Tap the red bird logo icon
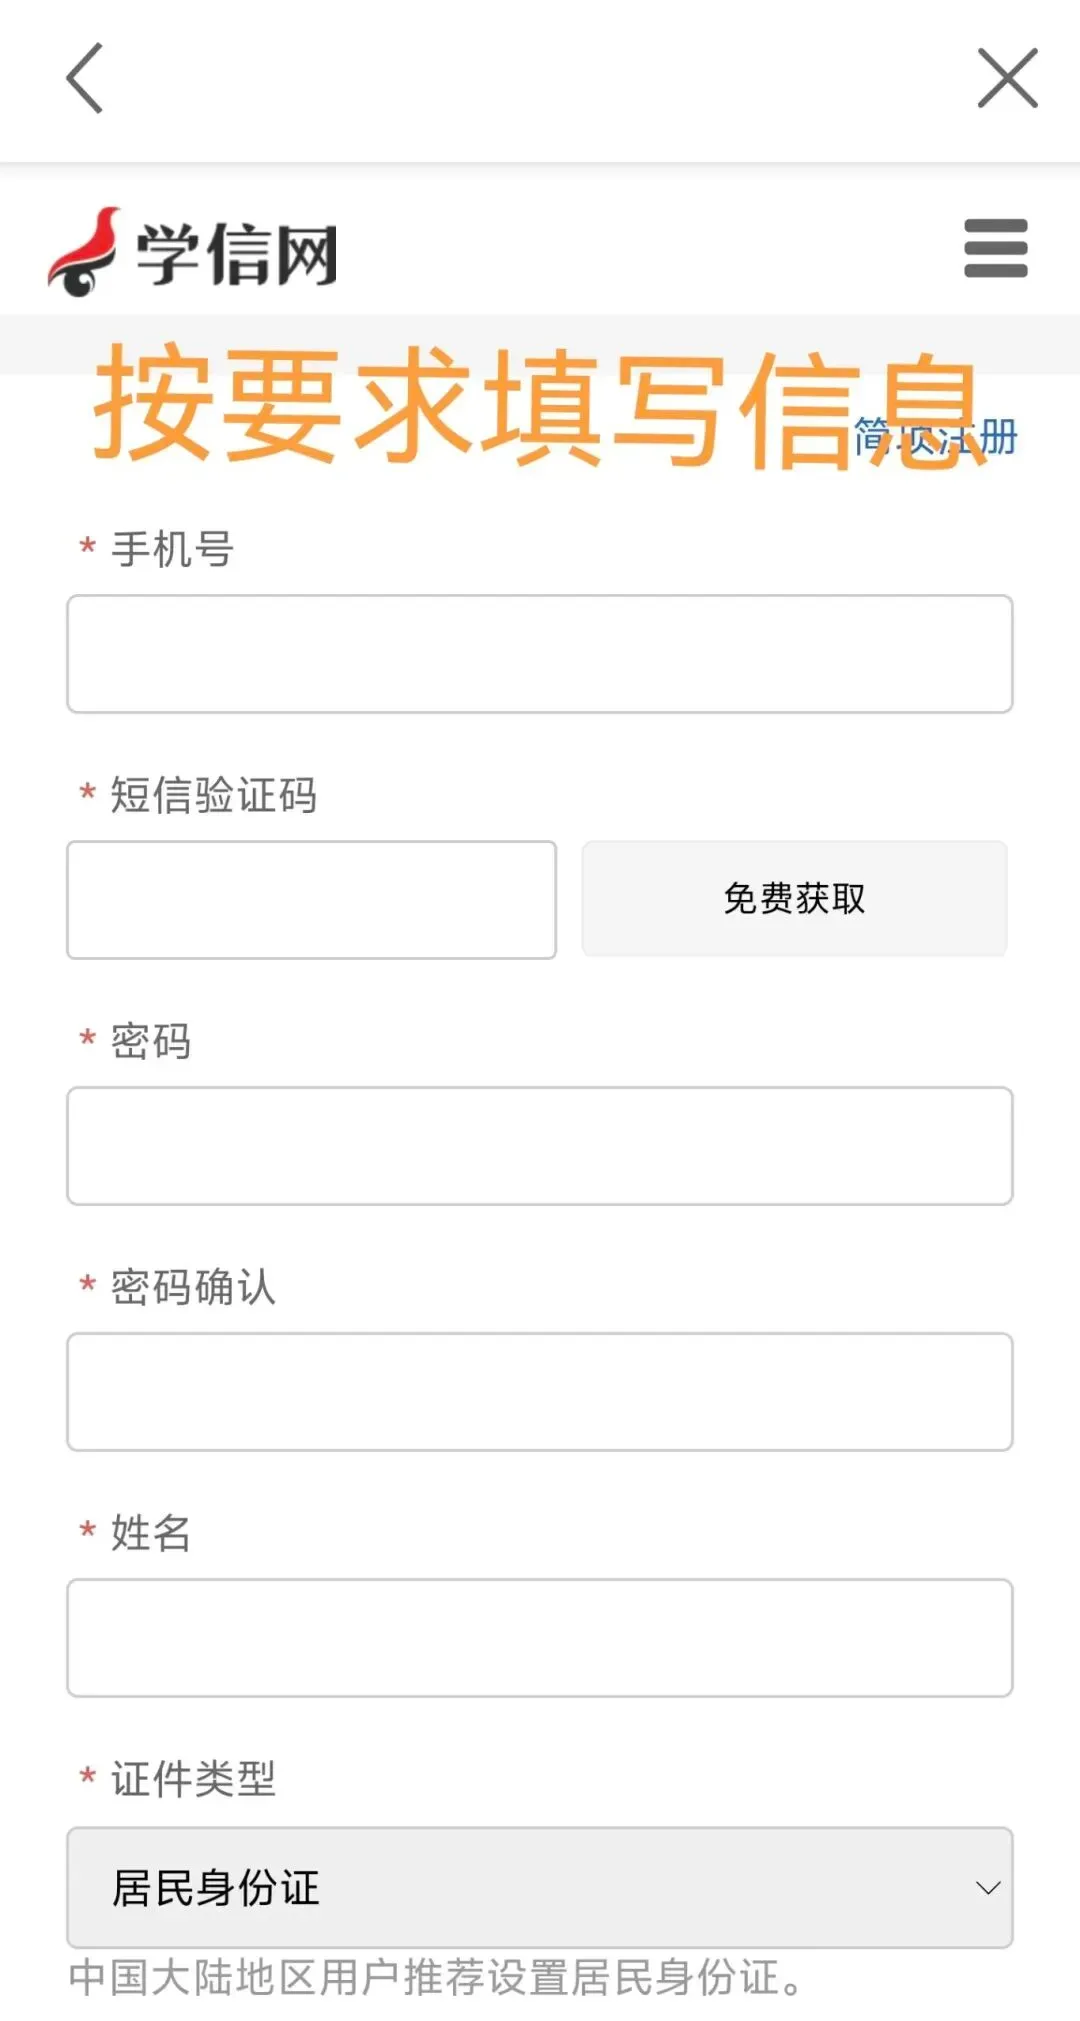 pyautogui.click(x=84, y=252)
